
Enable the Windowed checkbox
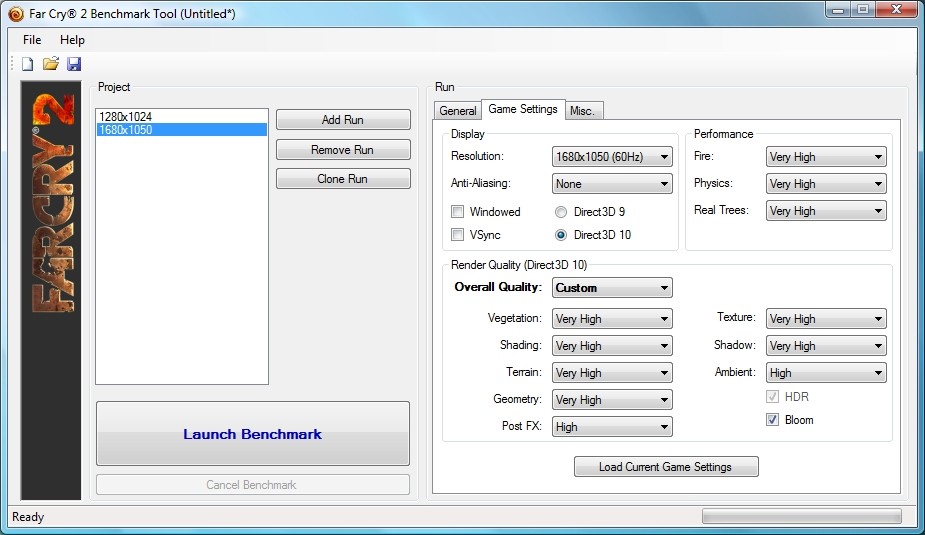pos(457,211)
